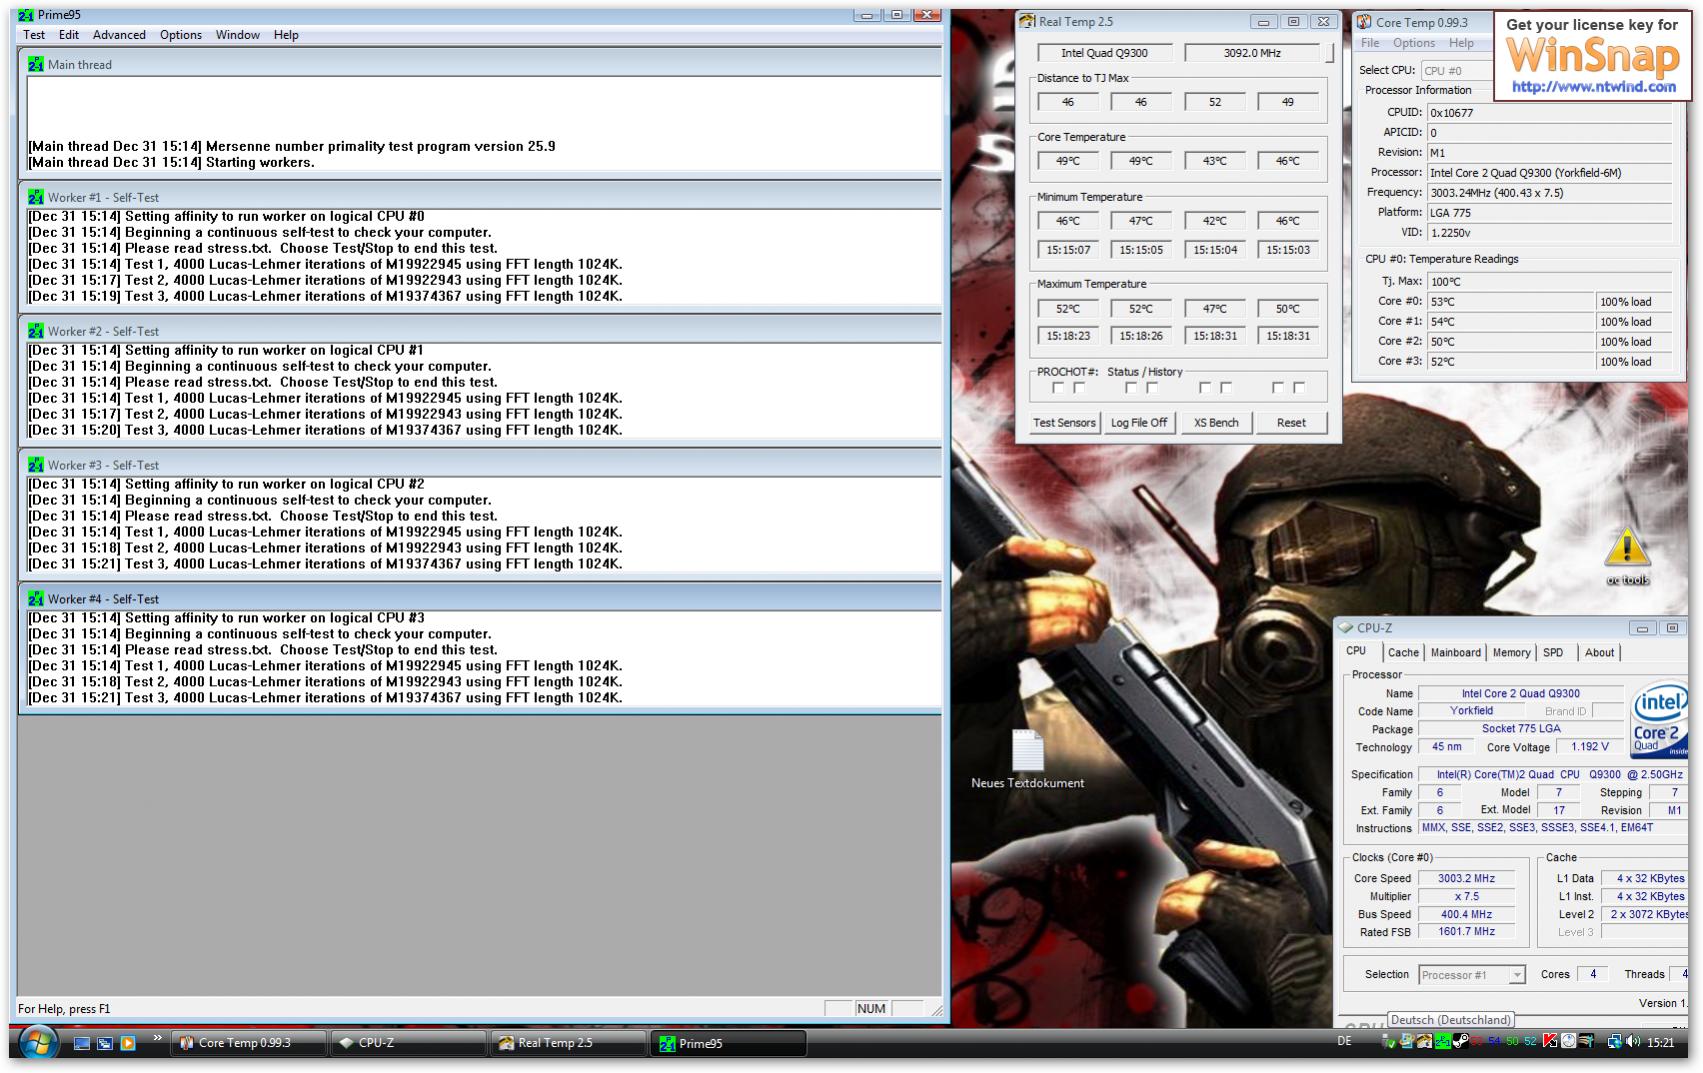Expand the quick launch overflow chevron
1703x1073 pixels.
click(157, 1038)
